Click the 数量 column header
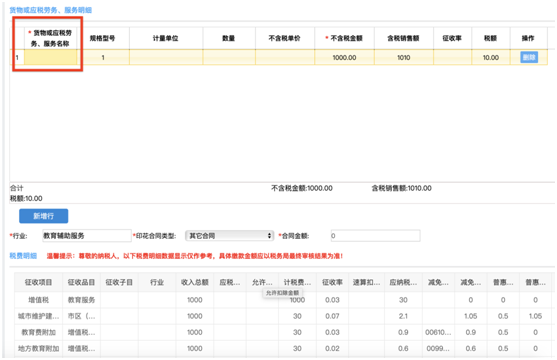The height and width of the screenshot is (360, 557). tap(229, 38)
